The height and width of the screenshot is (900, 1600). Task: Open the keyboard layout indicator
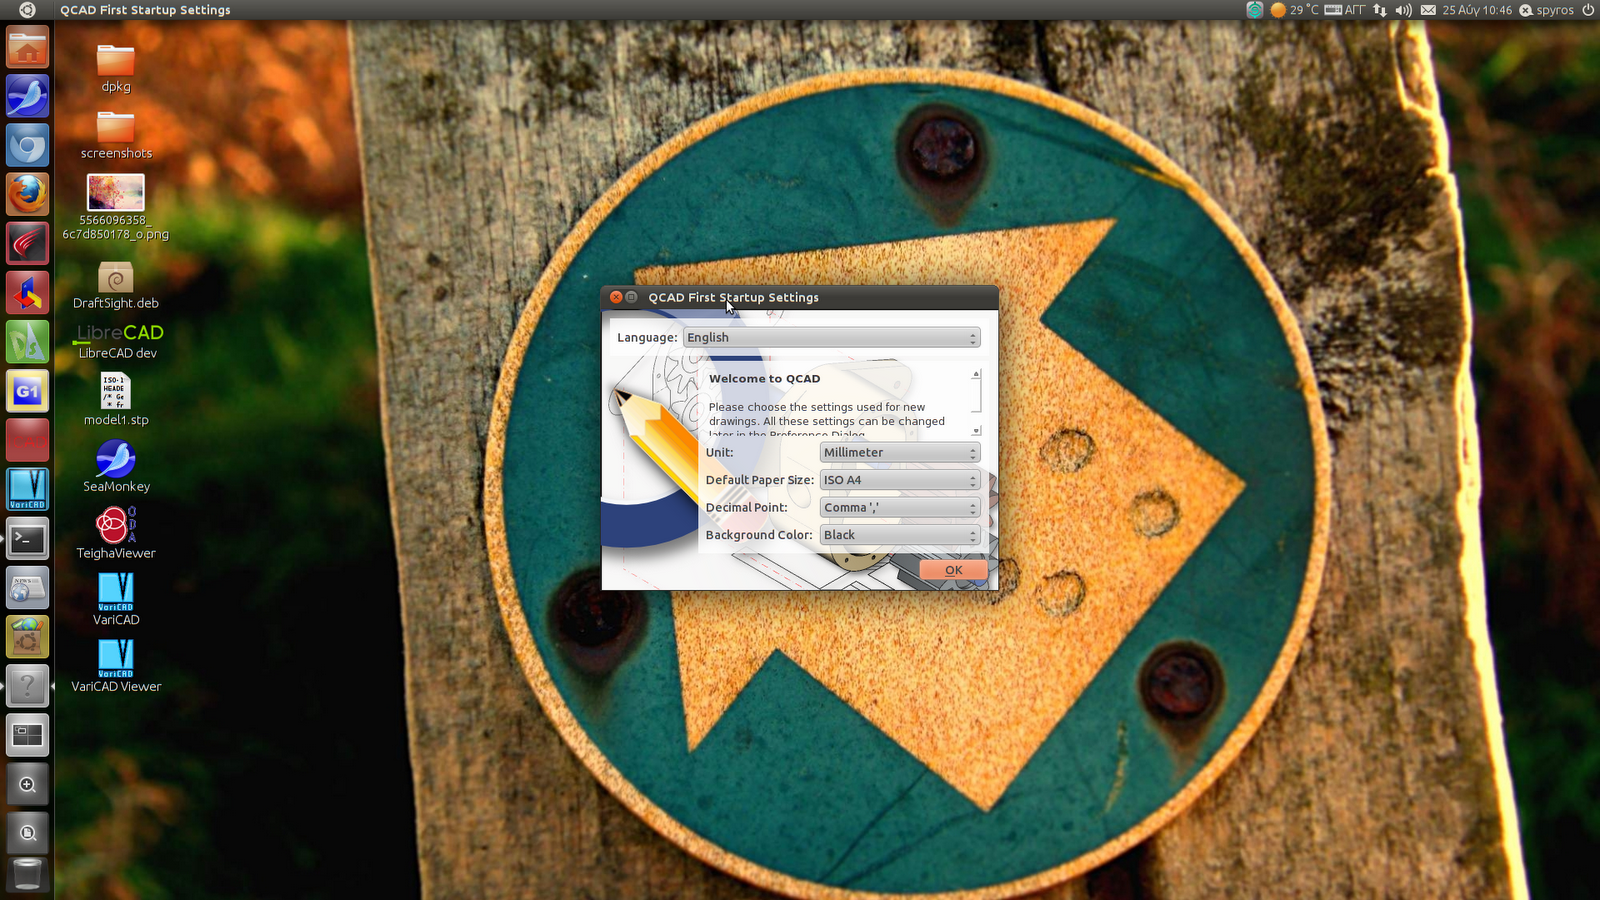point(1345,10)
